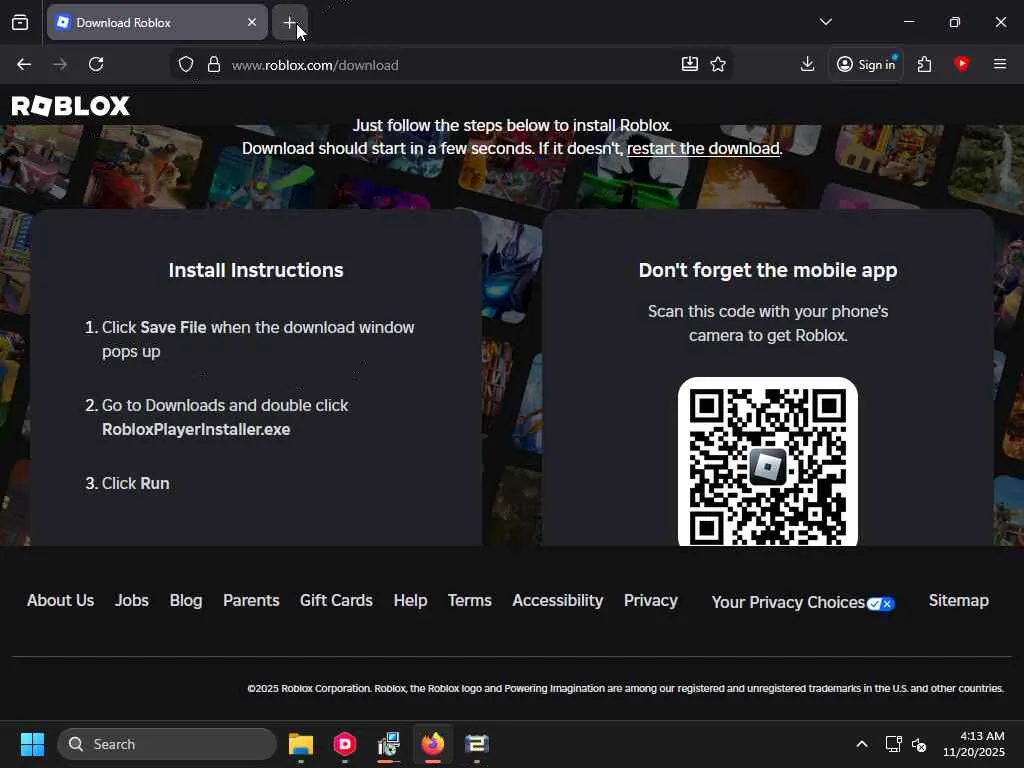Click the Download Roblox tab

click(157, 22)
